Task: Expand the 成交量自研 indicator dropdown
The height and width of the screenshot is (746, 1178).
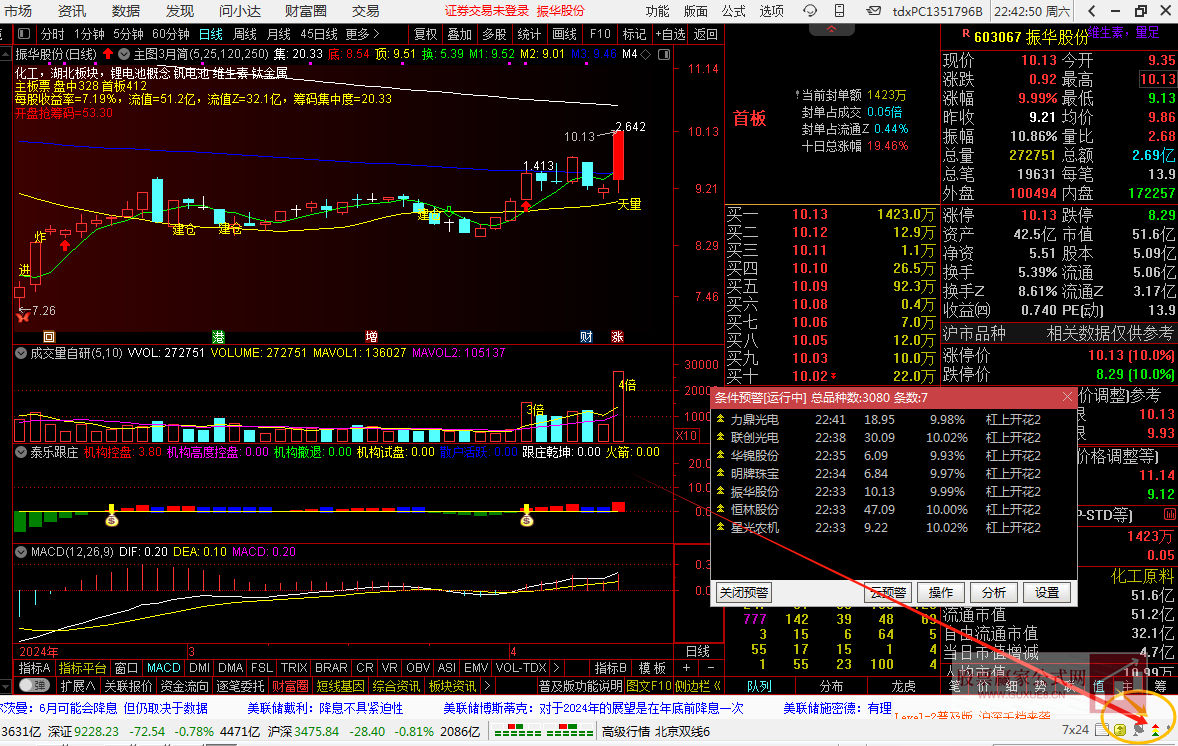Action: tap(21, 353)
